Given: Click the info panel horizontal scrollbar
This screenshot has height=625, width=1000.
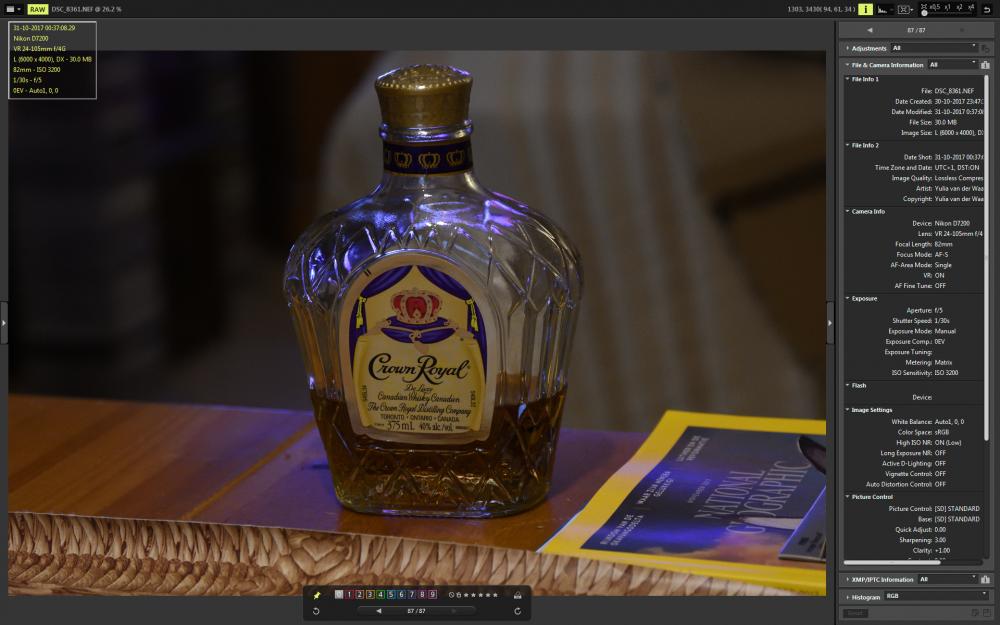Looking at the screenshot, I should (x=892, y=562).
